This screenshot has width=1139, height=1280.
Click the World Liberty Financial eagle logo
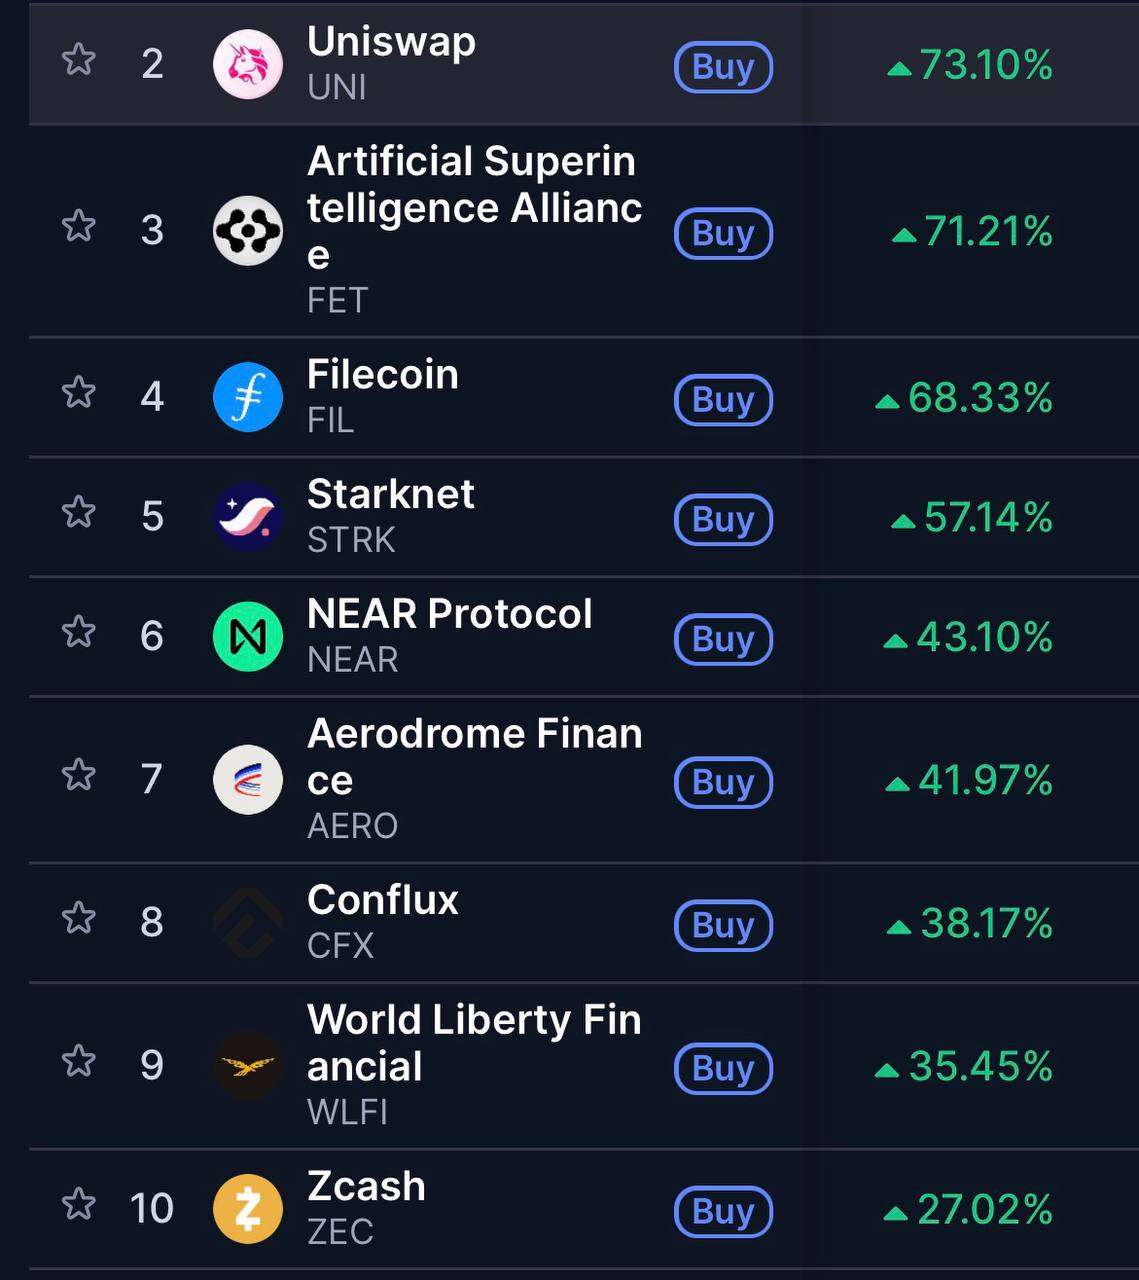248,1066
